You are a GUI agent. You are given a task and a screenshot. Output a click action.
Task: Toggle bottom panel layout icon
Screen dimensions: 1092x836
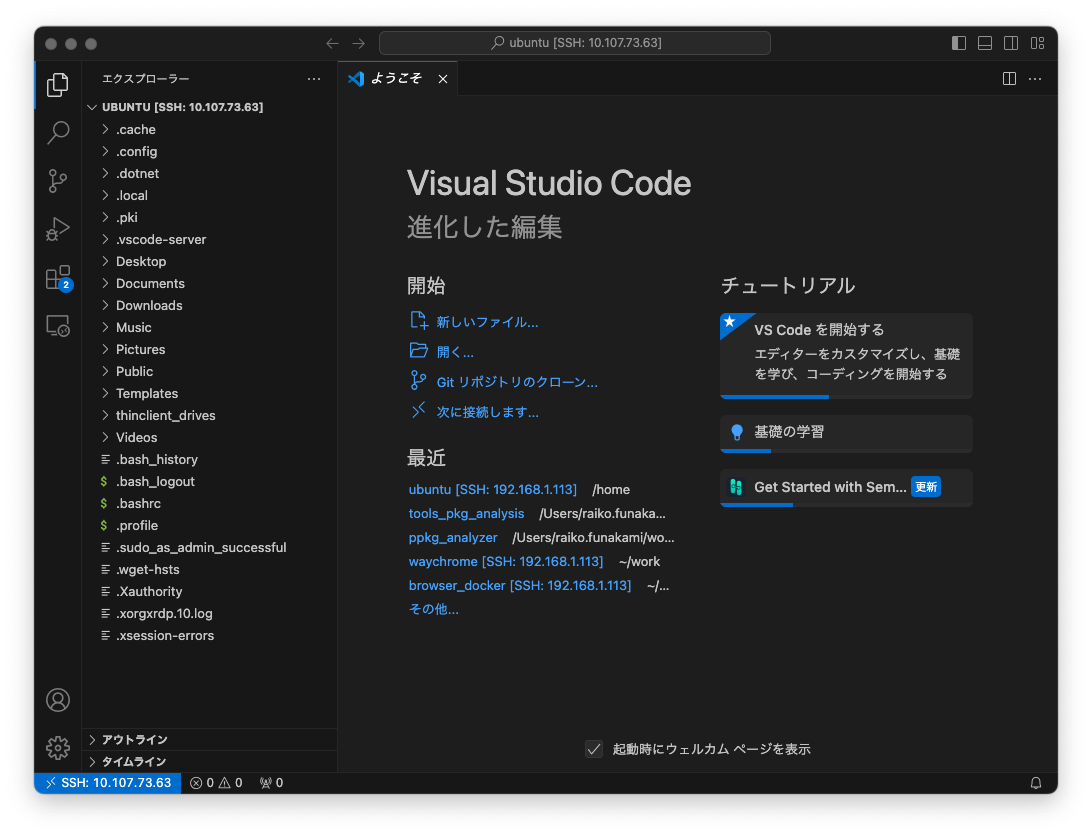pyautogui.click(x=985, y=43)
